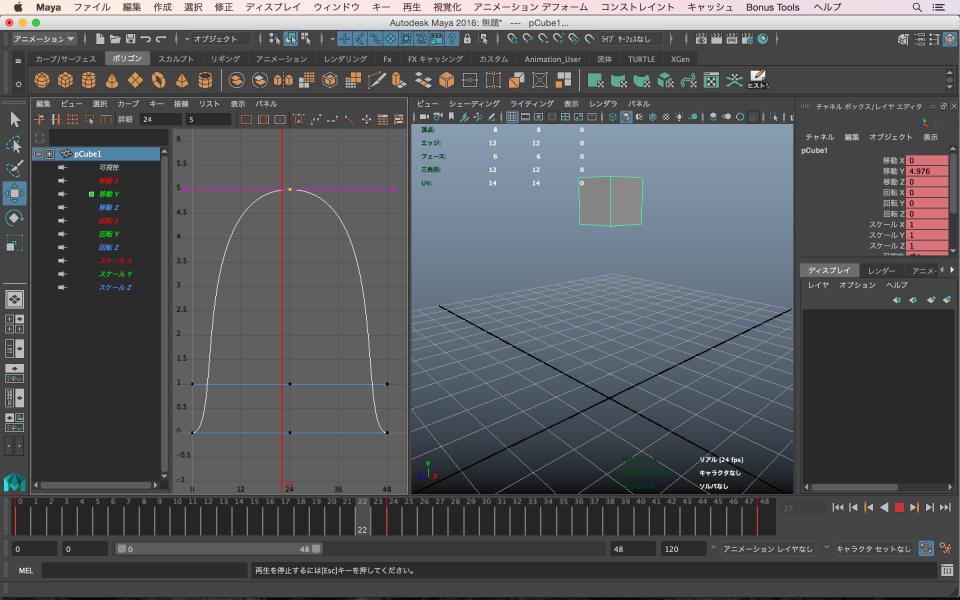Play backwards button
The image size is (960, 600).
pyautogui.click(x=883, y=507)
